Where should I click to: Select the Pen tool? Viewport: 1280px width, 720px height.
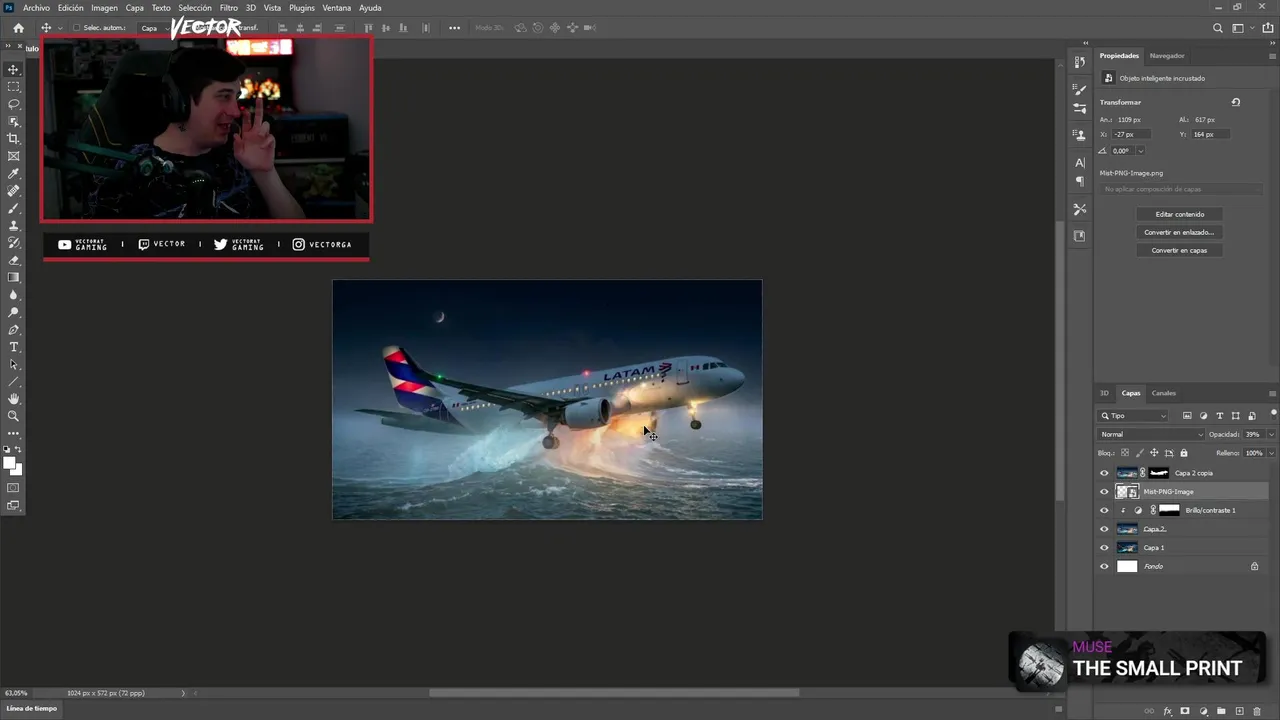coord(14,330)
